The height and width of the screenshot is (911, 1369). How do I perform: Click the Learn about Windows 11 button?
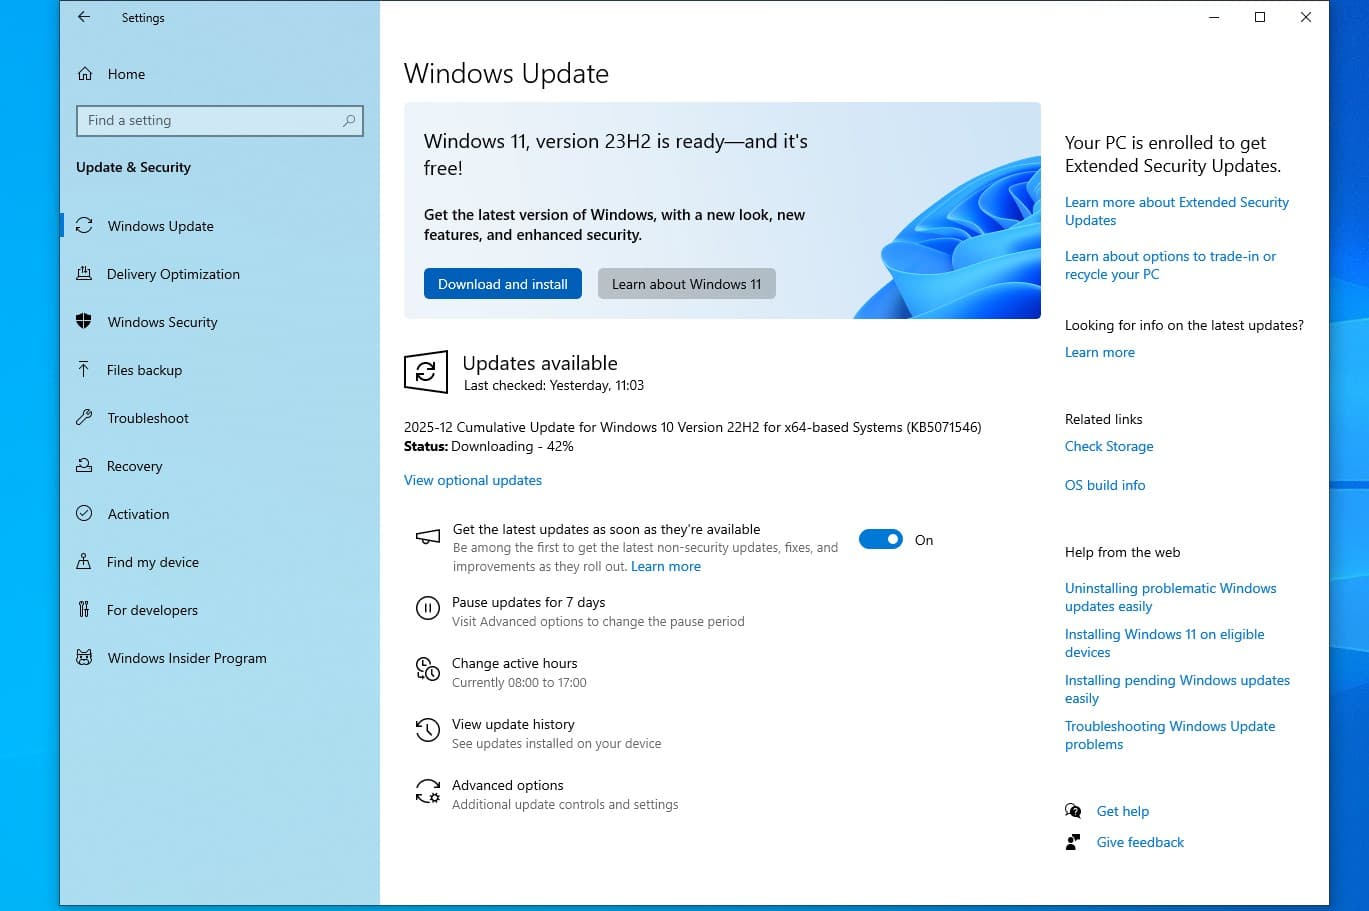pos(686,283)
